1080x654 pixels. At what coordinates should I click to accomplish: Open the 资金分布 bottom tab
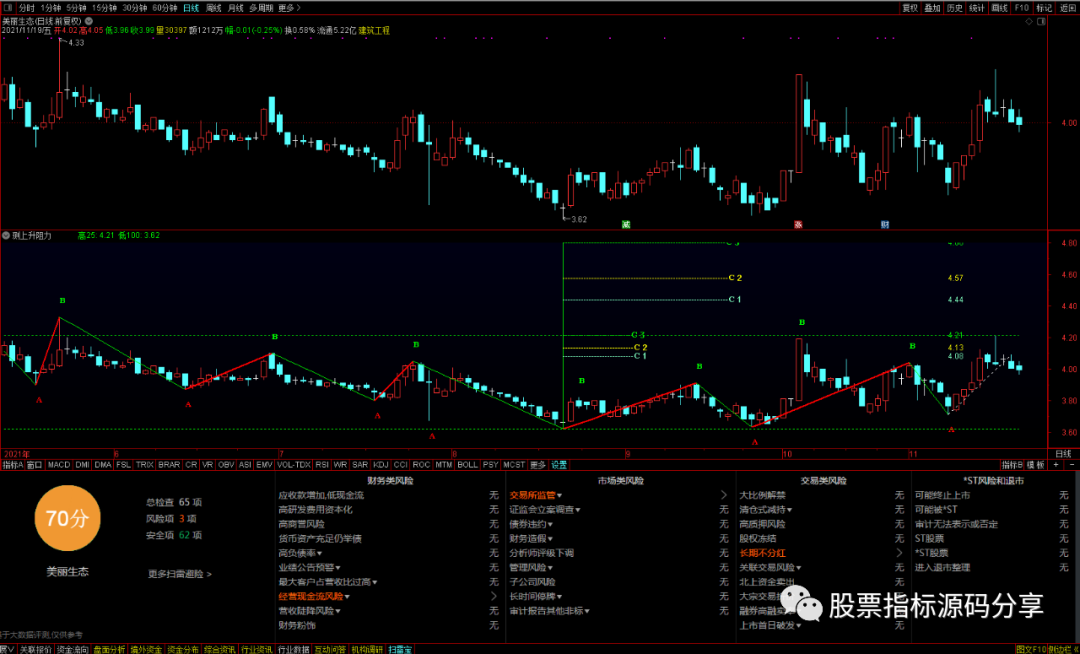click(183, 649)
